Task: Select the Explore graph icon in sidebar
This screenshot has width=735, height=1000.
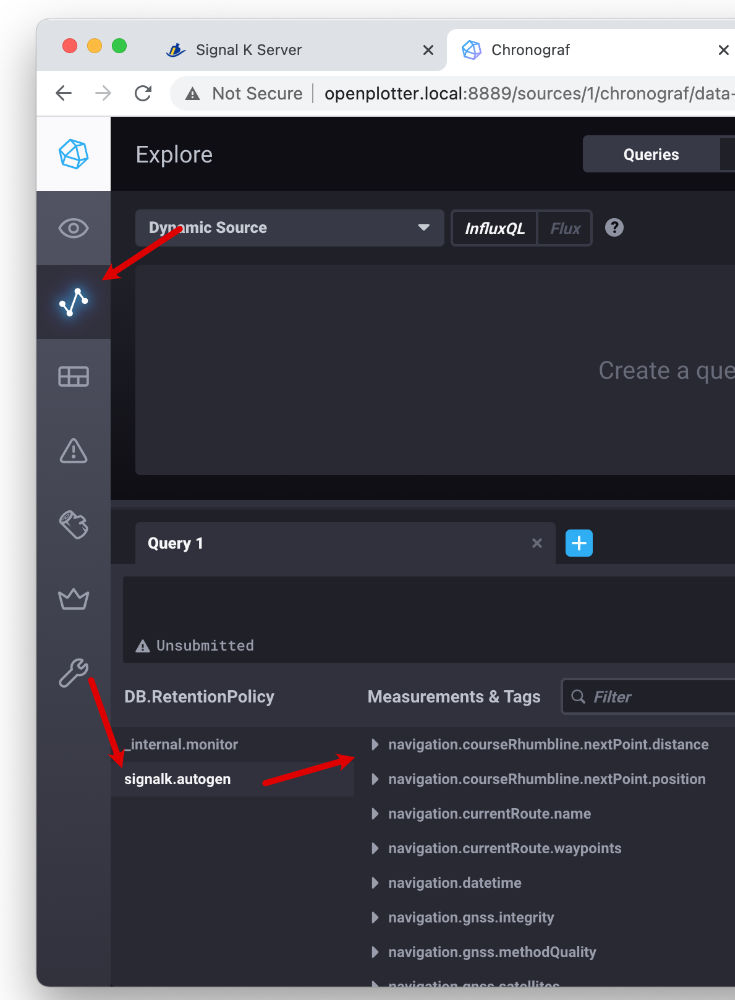Action: (73, 302)
